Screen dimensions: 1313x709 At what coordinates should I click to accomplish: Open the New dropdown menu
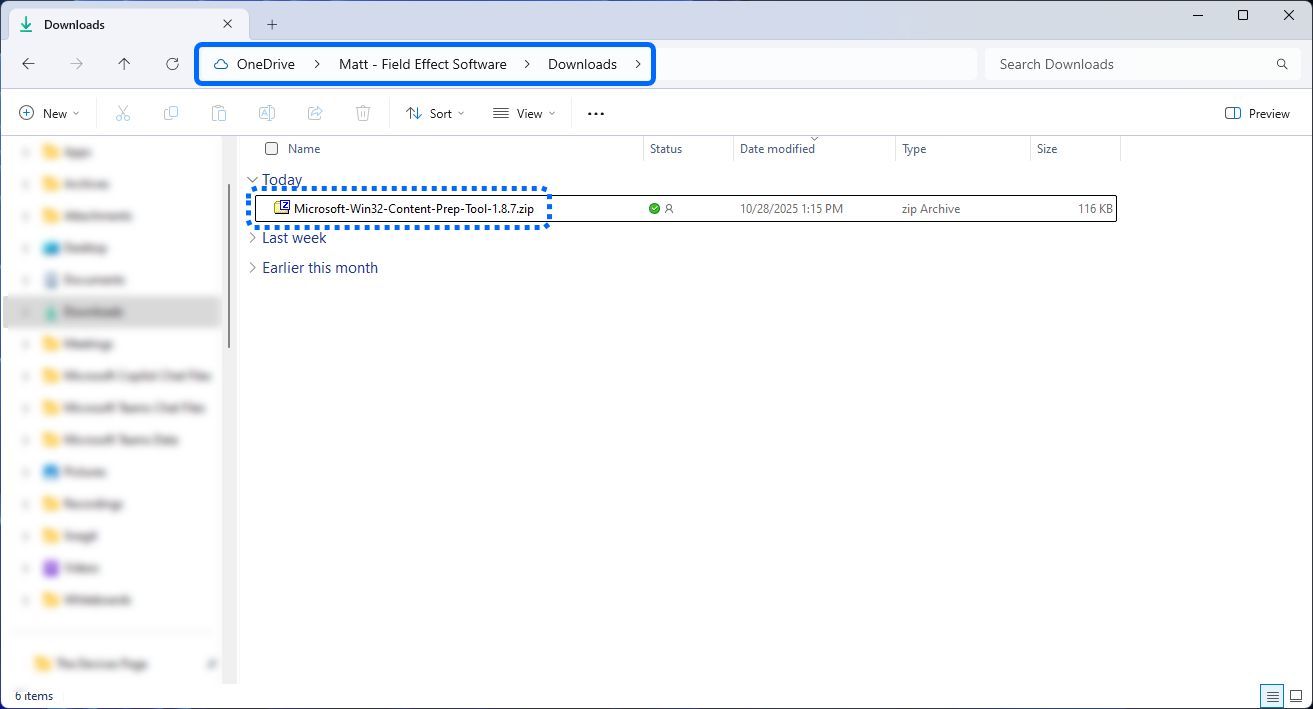(x=49, y=114)
